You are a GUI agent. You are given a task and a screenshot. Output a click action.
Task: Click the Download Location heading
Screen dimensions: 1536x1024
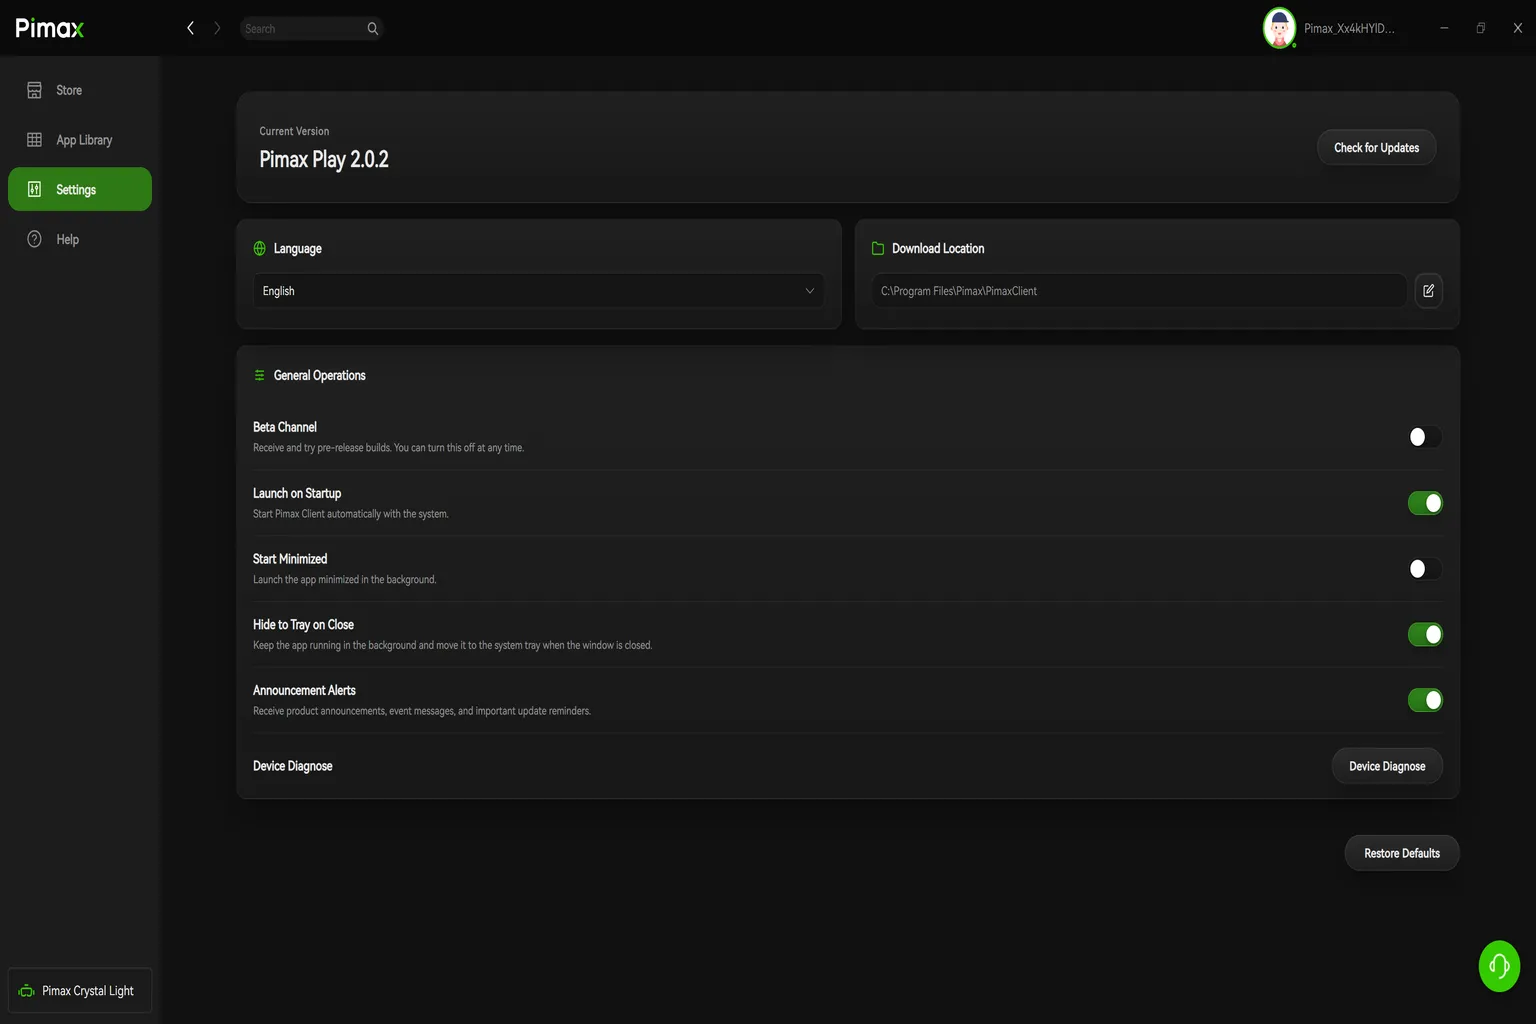coord(938,248)
